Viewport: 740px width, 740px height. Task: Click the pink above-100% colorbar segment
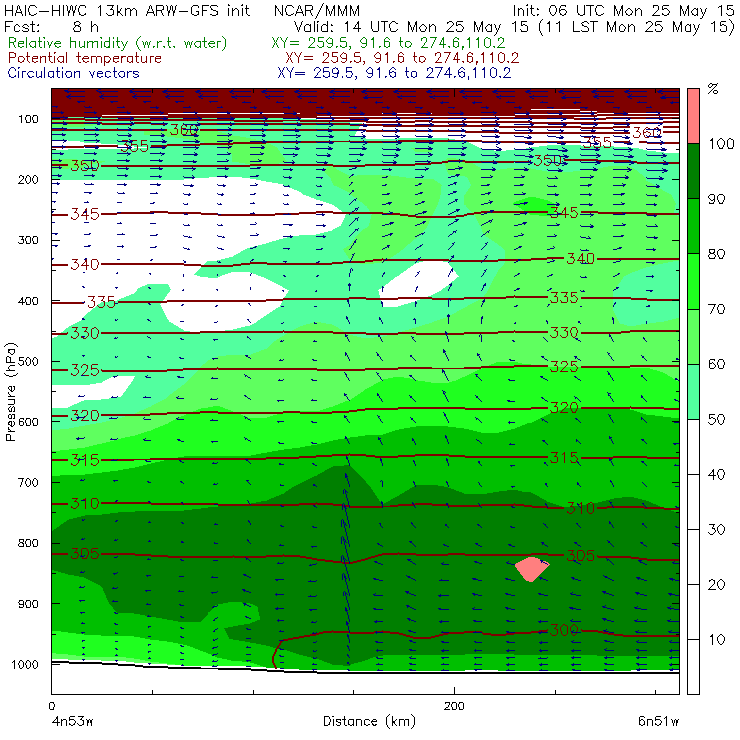pyautogui.click(x=693, y=116)
